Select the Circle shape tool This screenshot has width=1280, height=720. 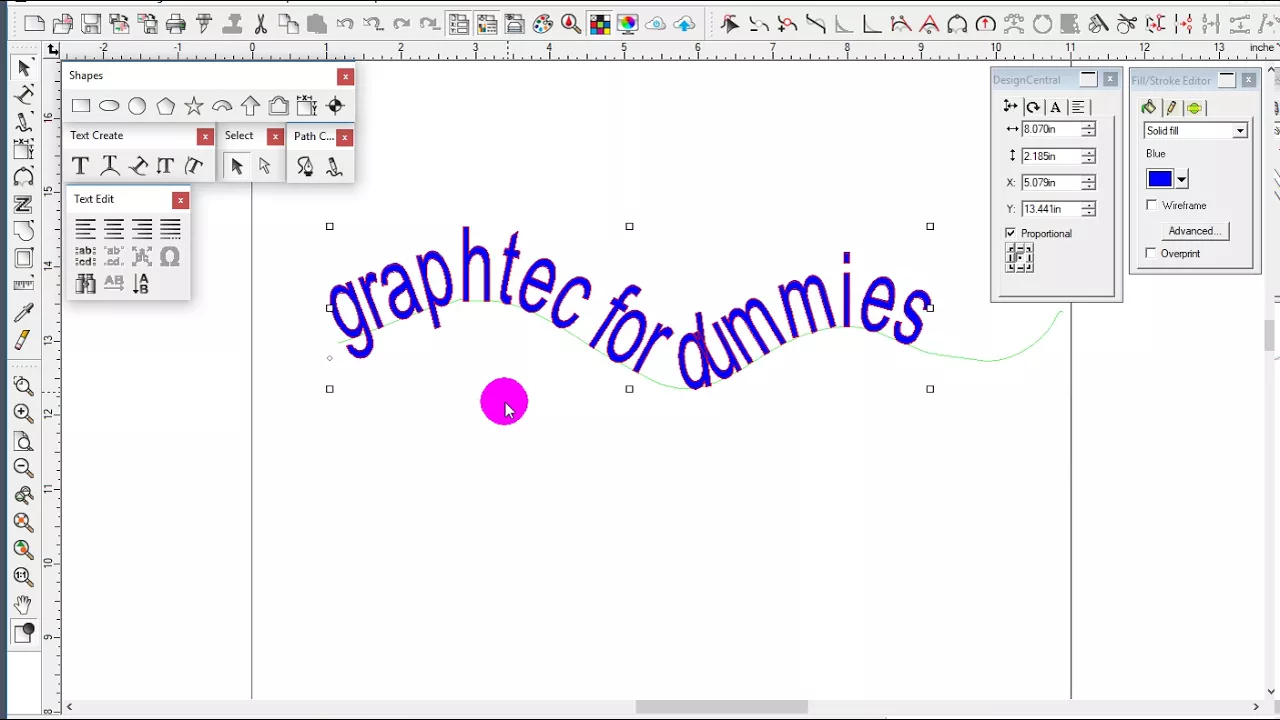click(x=137, y=106)
